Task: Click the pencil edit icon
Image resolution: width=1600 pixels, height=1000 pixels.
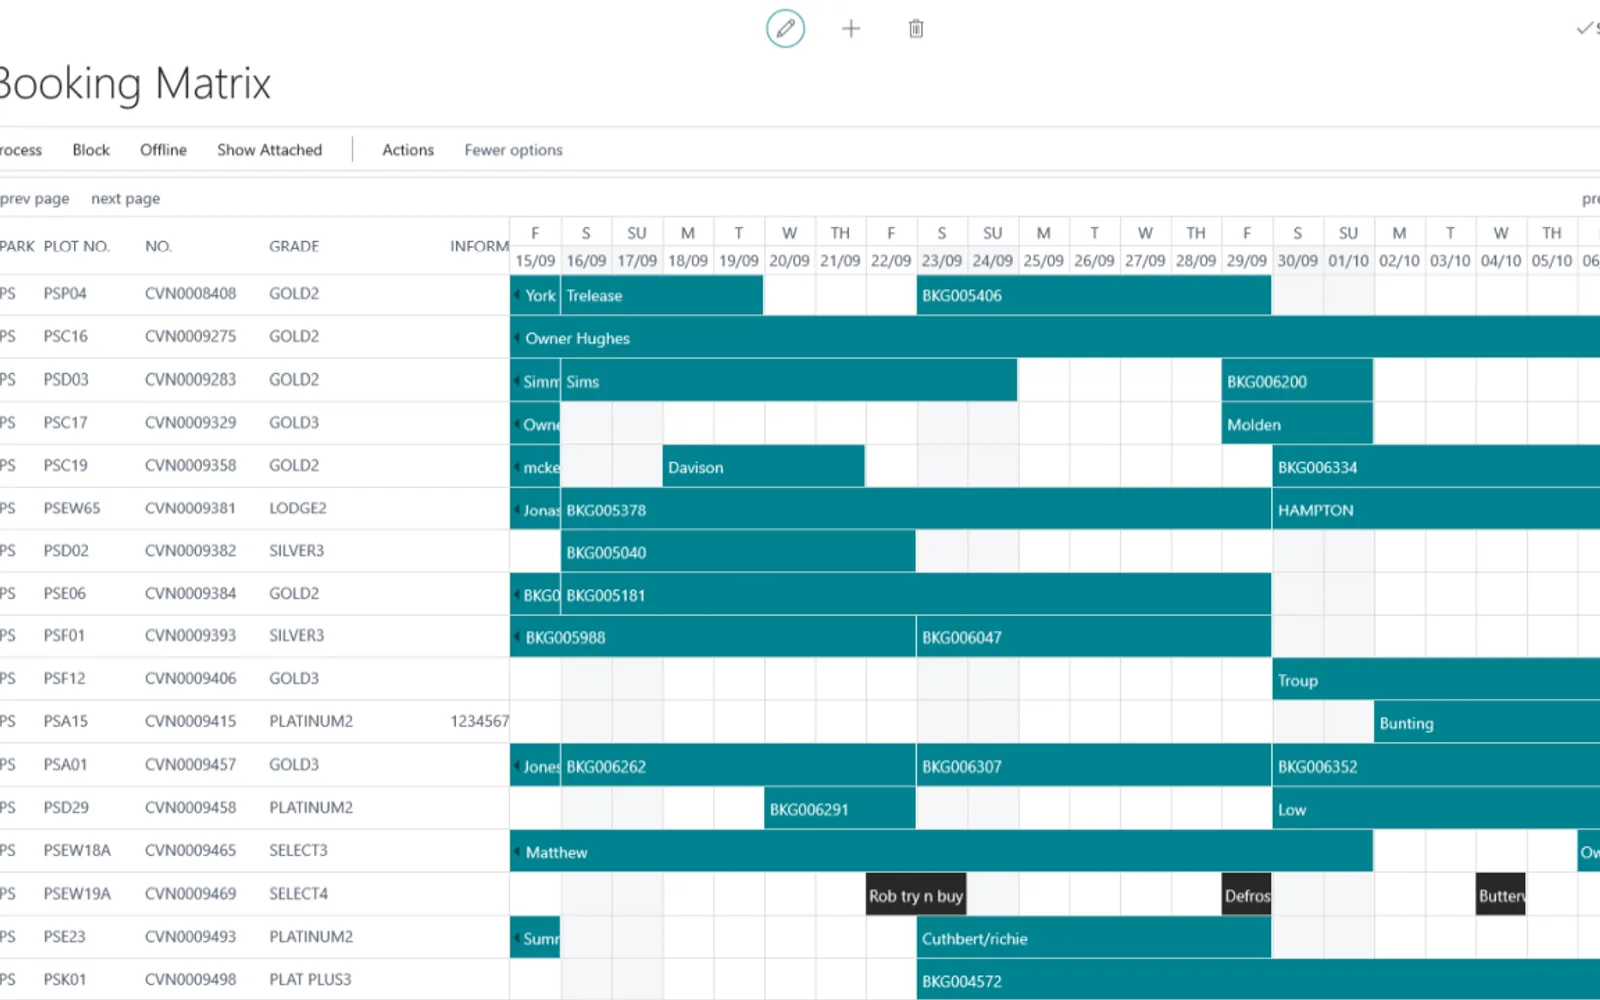Action: [785, 28]
